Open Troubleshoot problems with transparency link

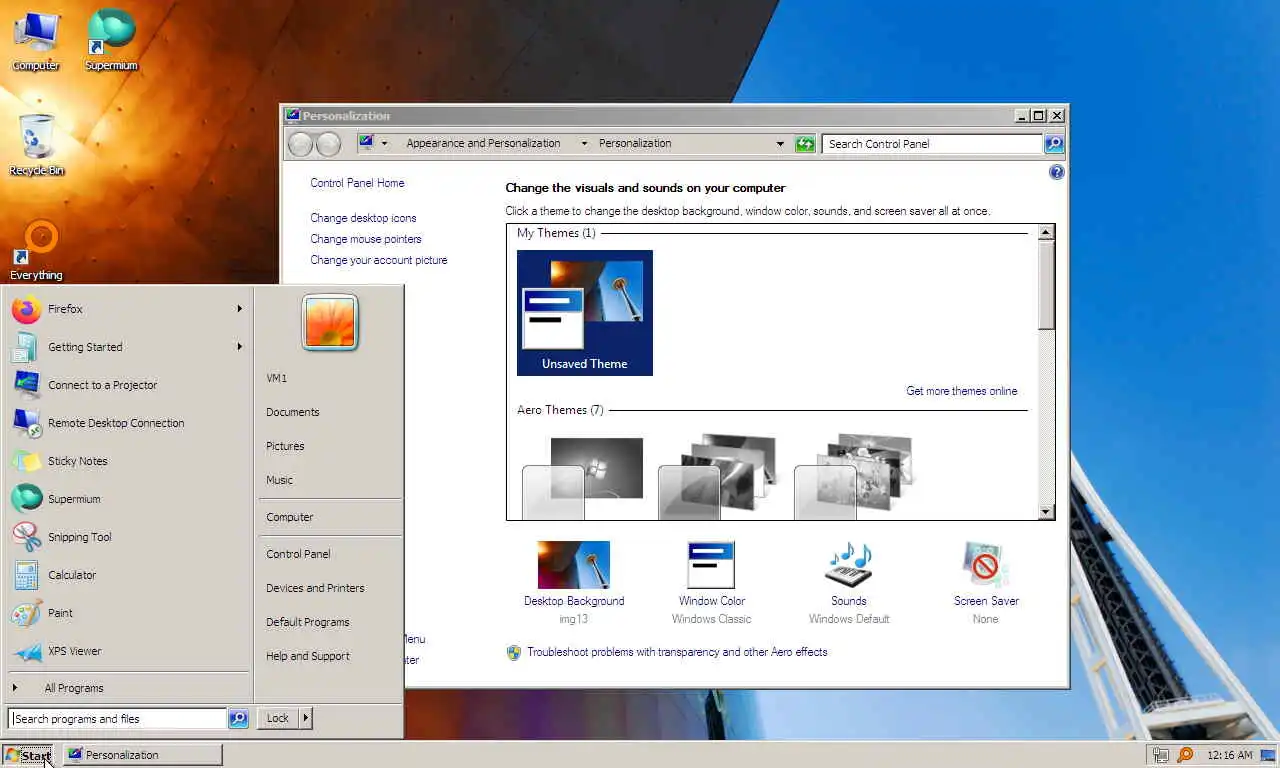(x=677, y=652)
